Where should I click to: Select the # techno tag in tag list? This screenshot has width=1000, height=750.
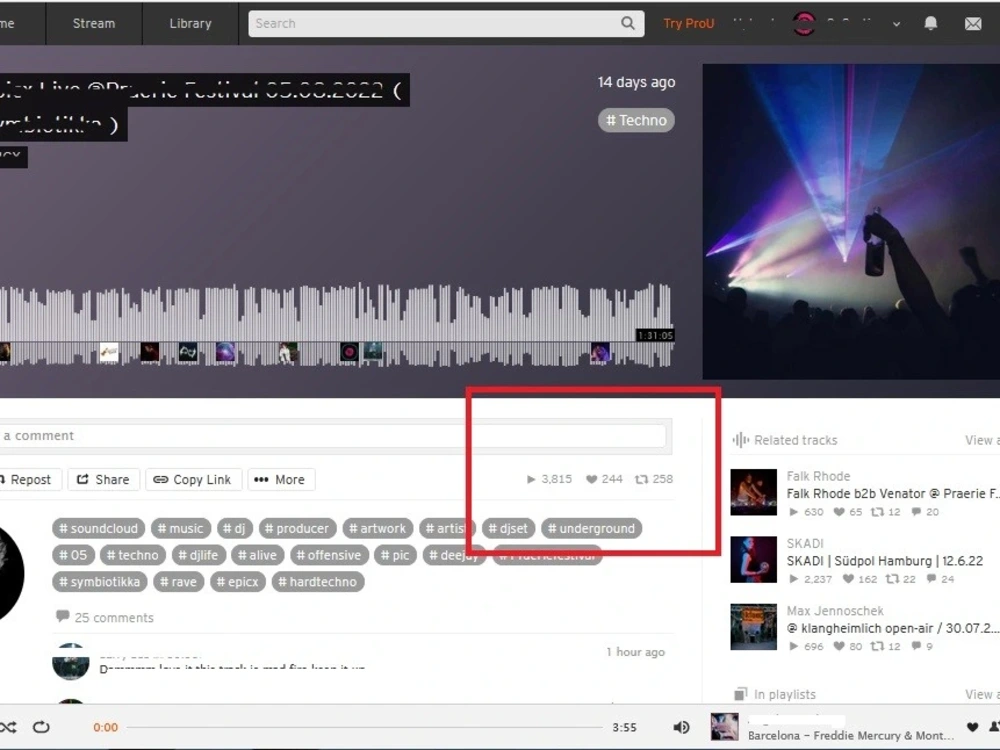133,555
